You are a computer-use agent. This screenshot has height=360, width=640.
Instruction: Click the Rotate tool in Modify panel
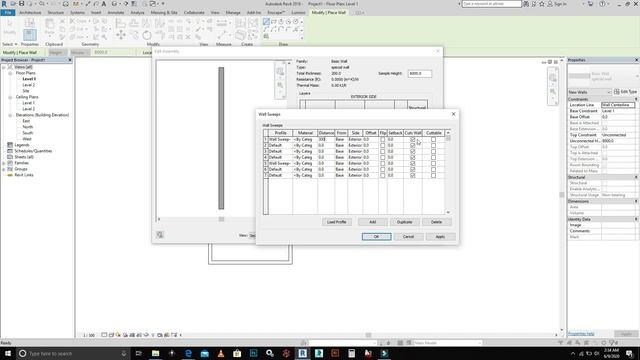tap(147, 36)
